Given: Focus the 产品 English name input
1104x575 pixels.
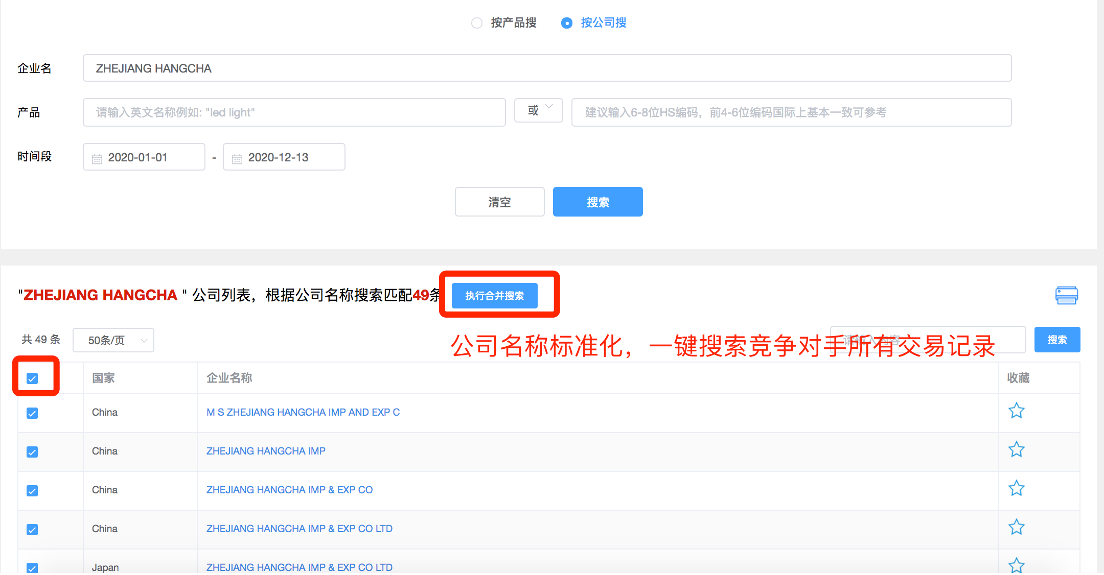Looking at the screenshot, I should click(294, 113).
